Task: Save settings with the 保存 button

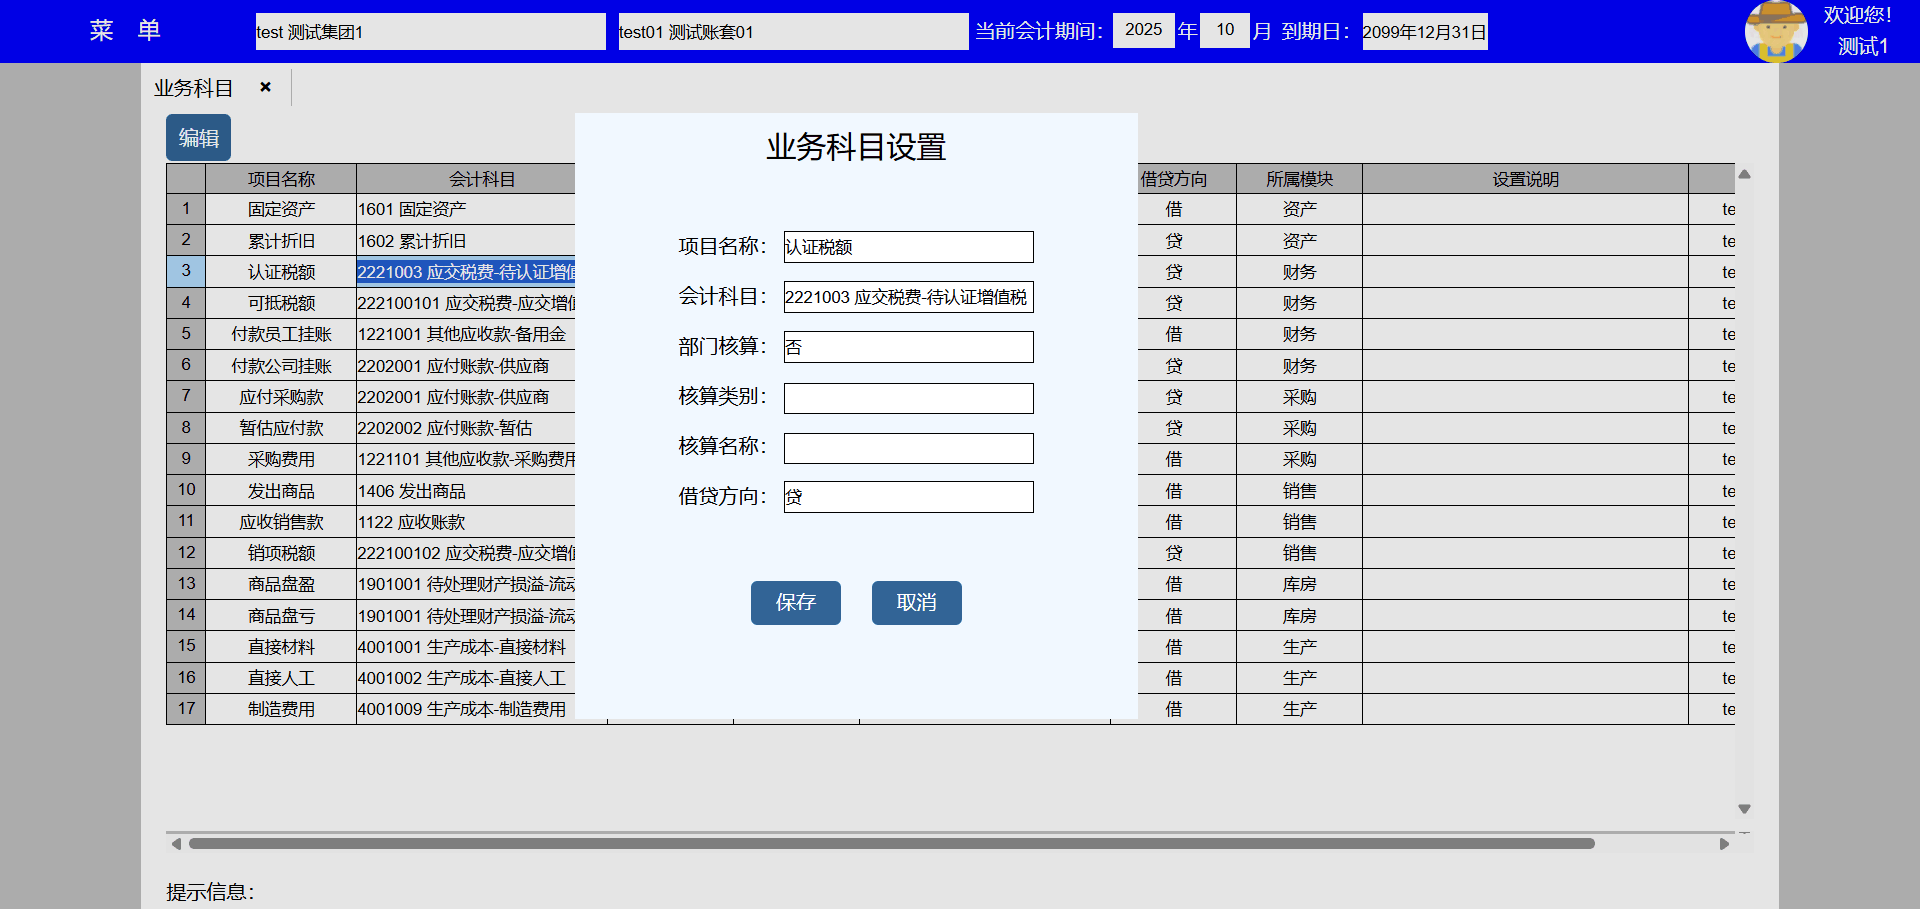Action: [x=795, y=602]
